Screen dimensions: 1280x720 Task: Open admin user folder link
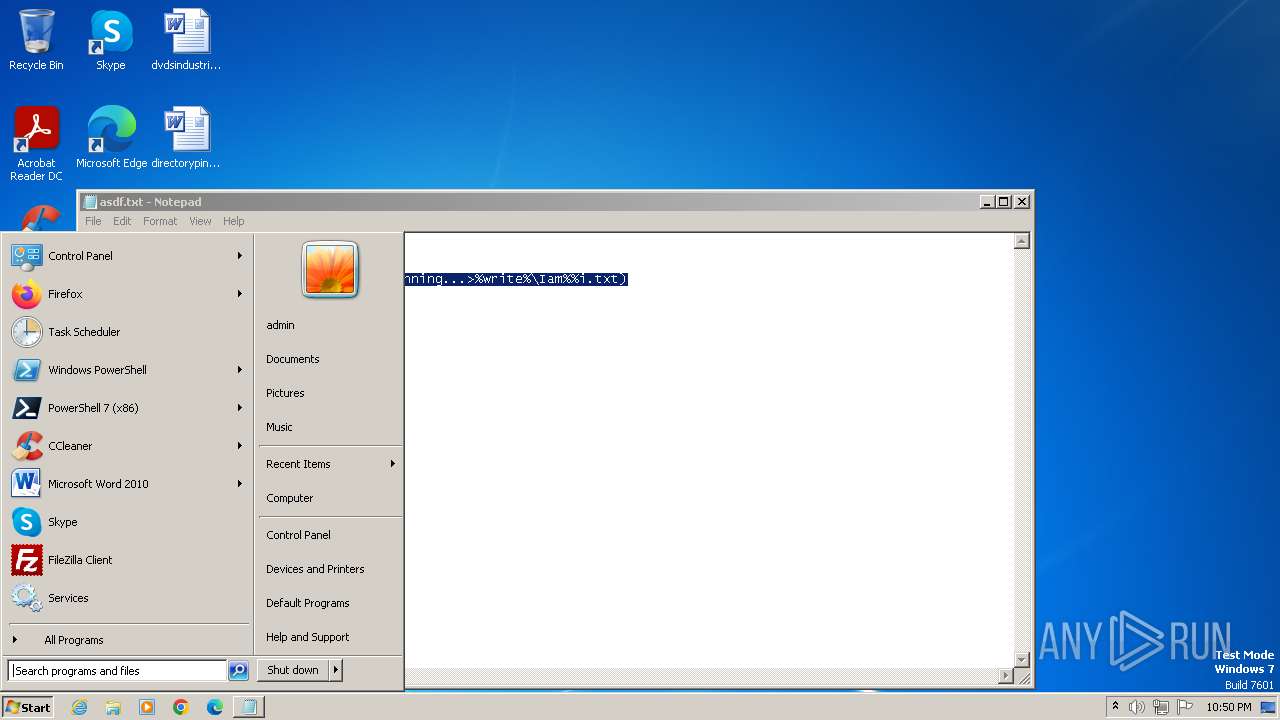(330, 325)
